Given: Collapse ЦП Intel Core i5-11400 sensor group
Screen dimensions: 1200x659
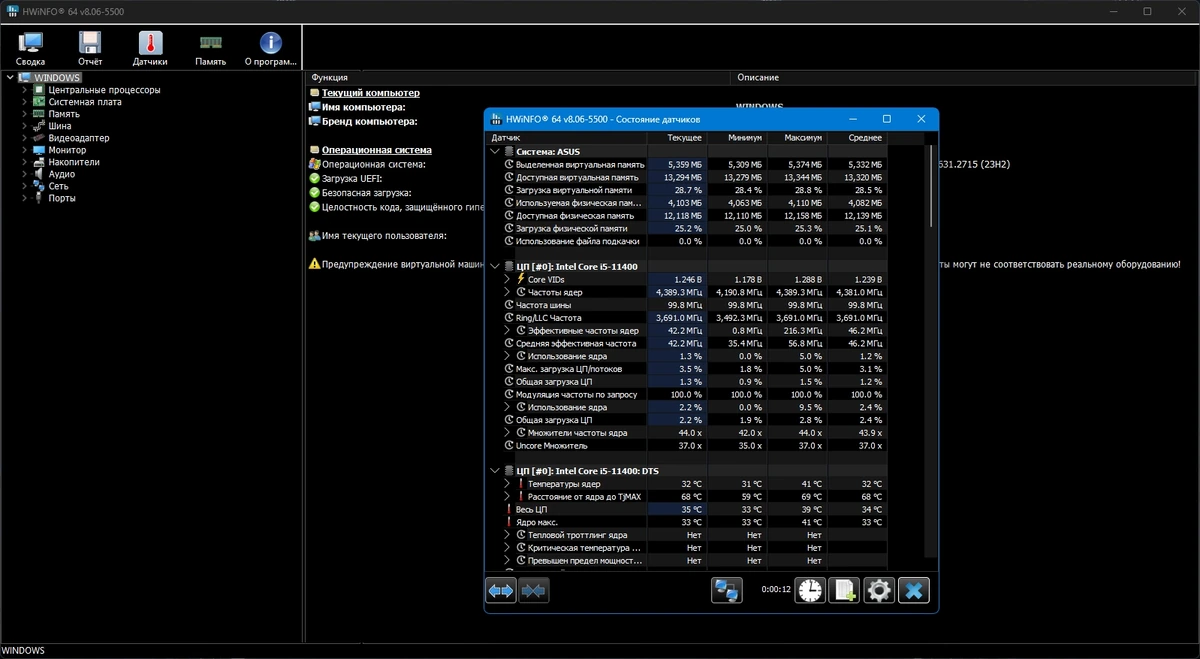Looking at the screenshot, I should coord(494,266).
